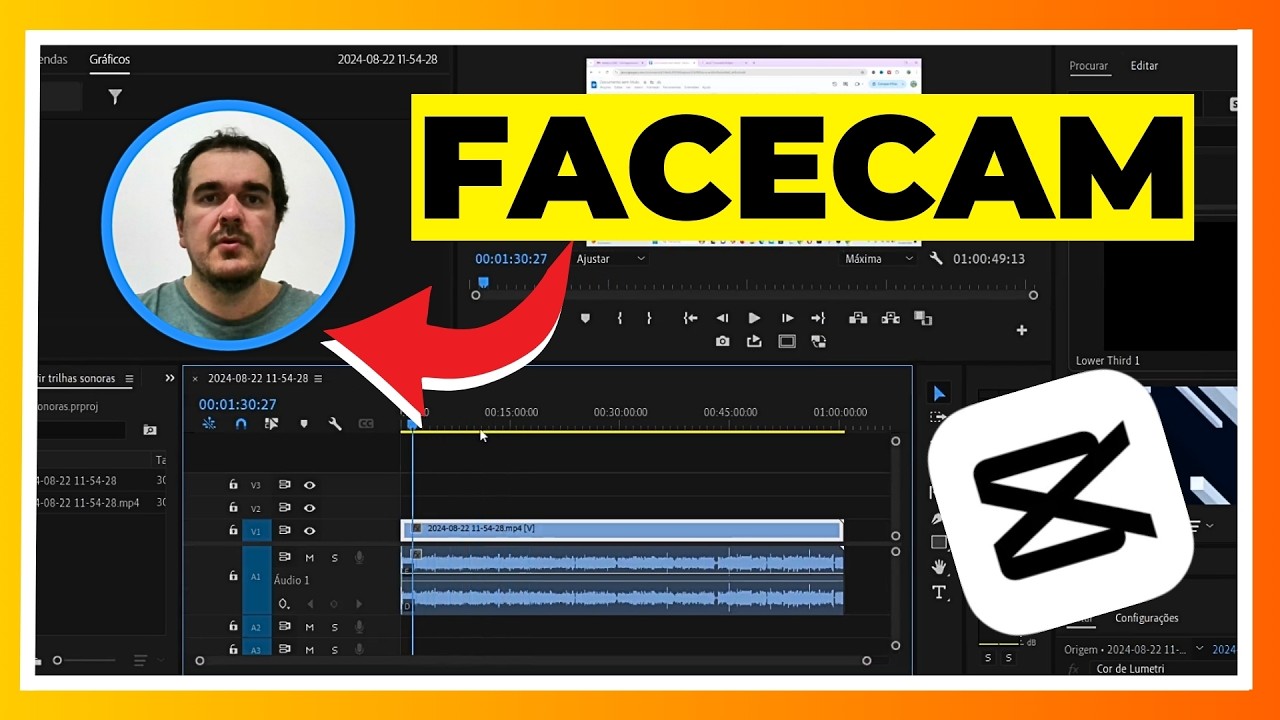1280x720 pixels.
Task: Solo audio track A2
Action: pyautogui.click(x=334, y=627)
